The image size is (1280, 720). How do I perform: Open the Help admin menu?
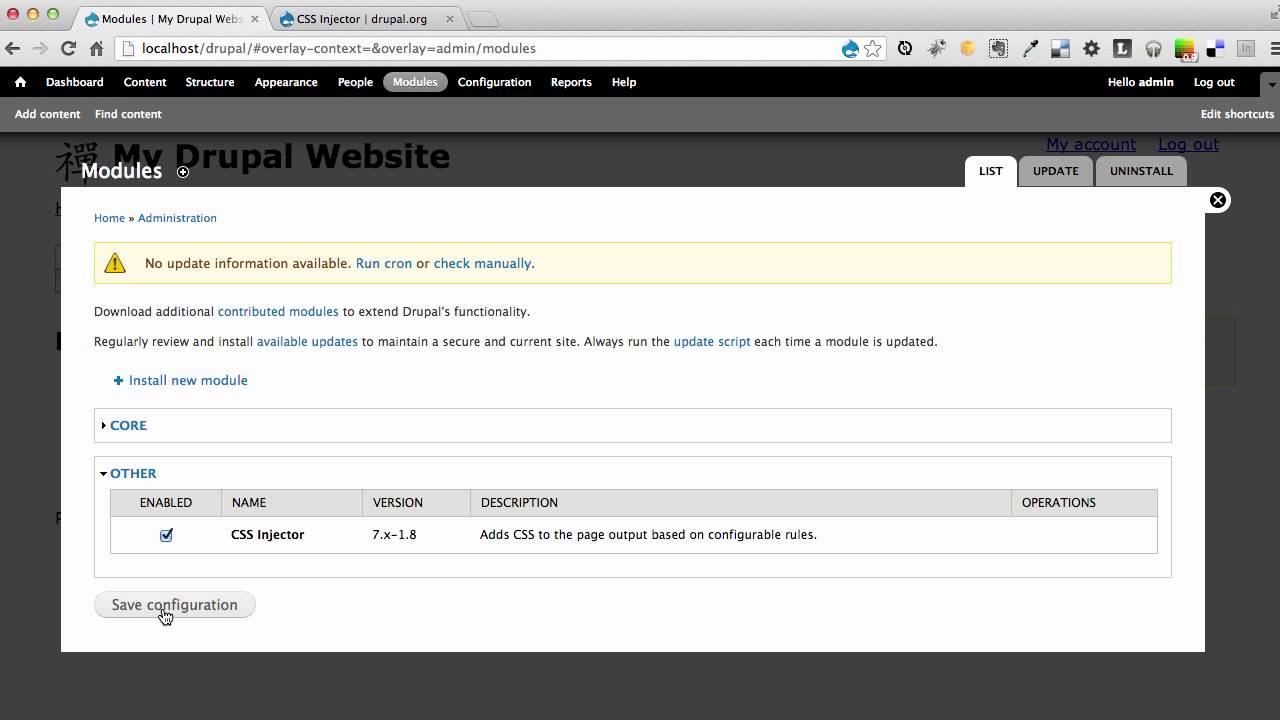pos(624,82)
